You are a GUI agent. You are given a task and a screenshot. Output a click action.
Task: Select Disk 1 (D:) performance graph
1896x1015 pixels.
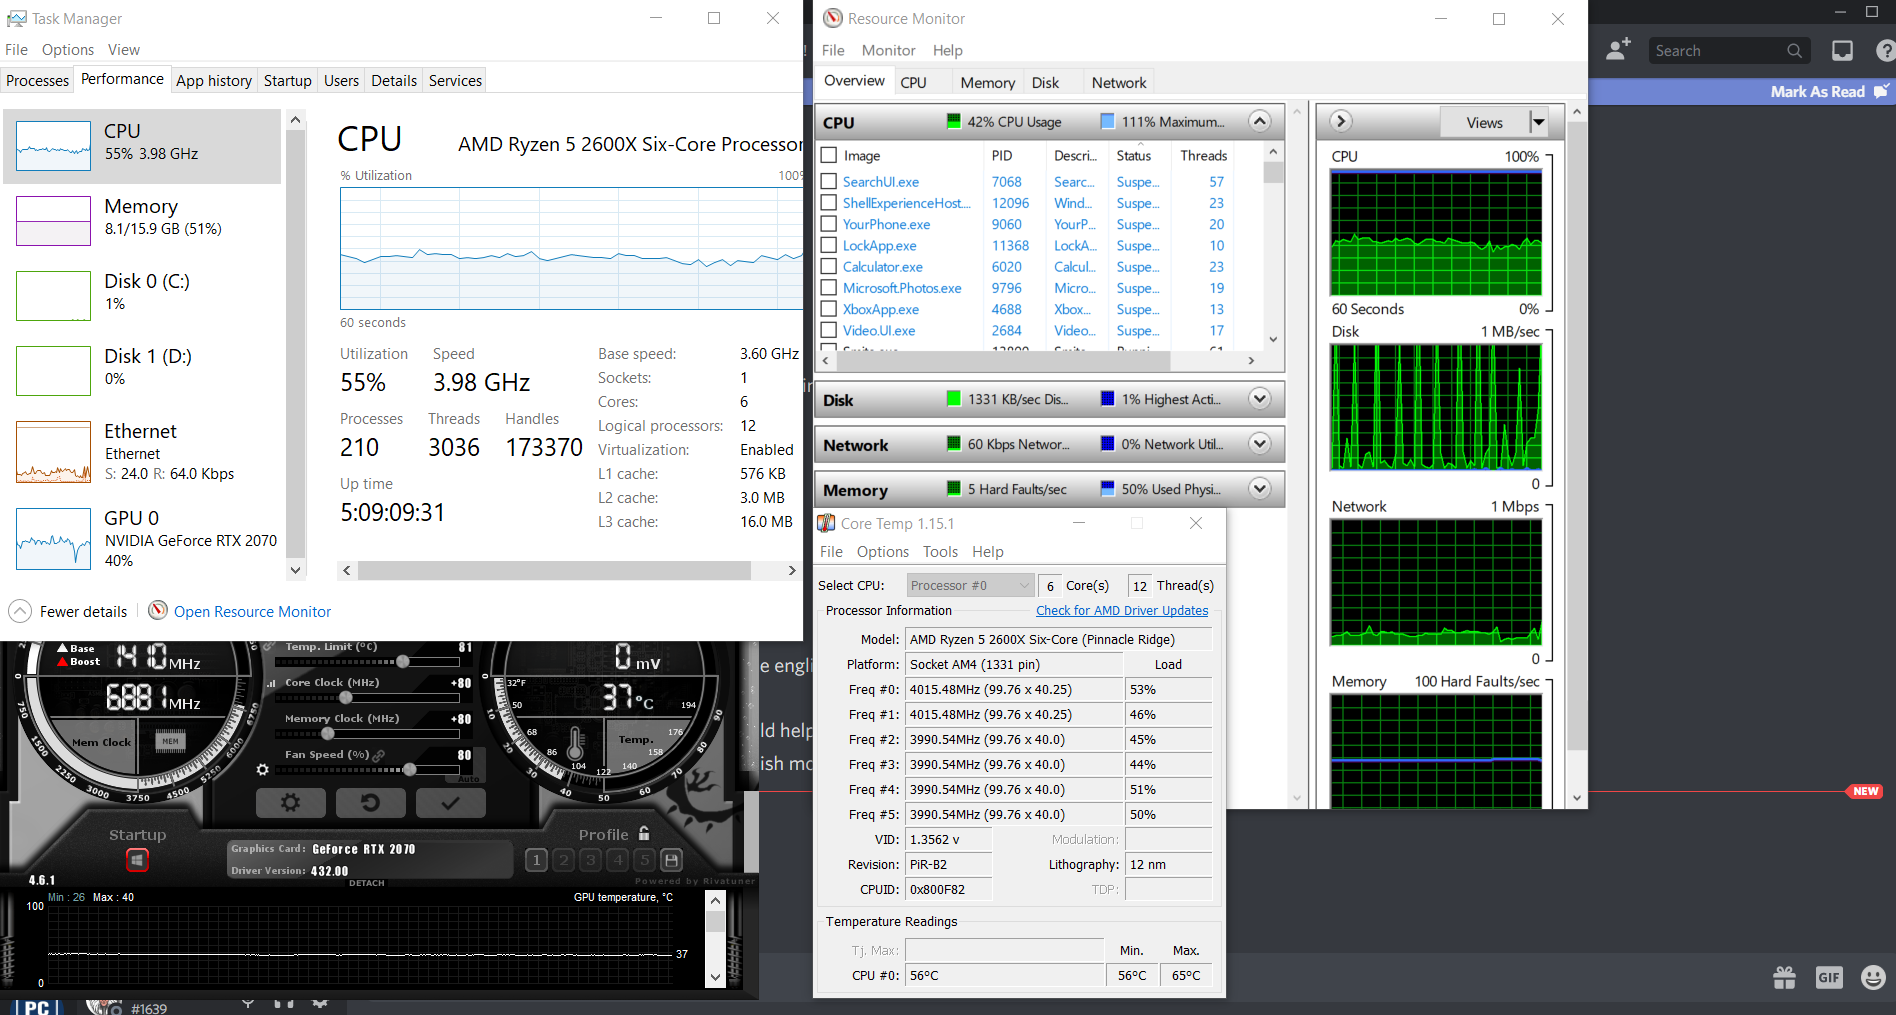[x=54, y=371]
